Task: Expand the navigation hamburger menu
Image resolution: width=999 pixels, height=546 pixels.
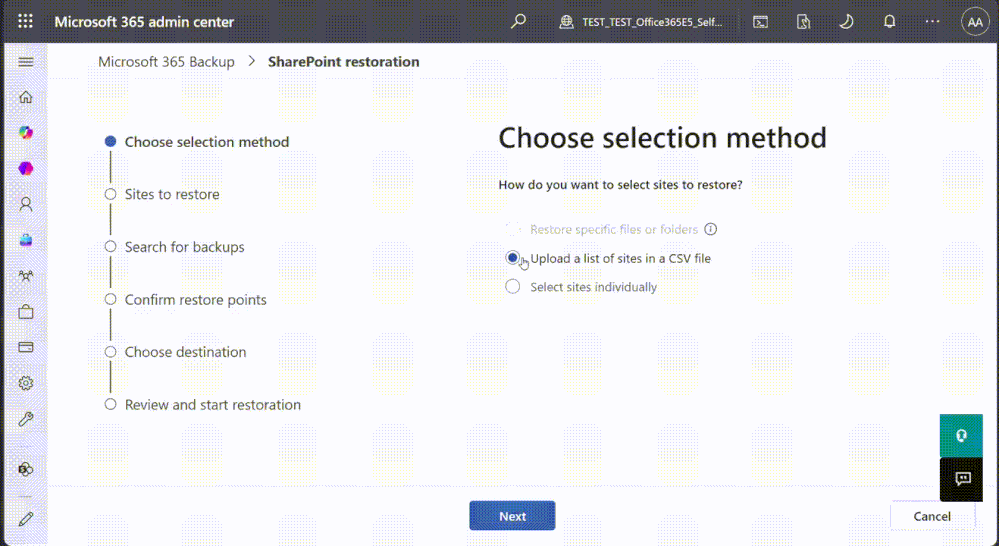Action: point(26,62)
